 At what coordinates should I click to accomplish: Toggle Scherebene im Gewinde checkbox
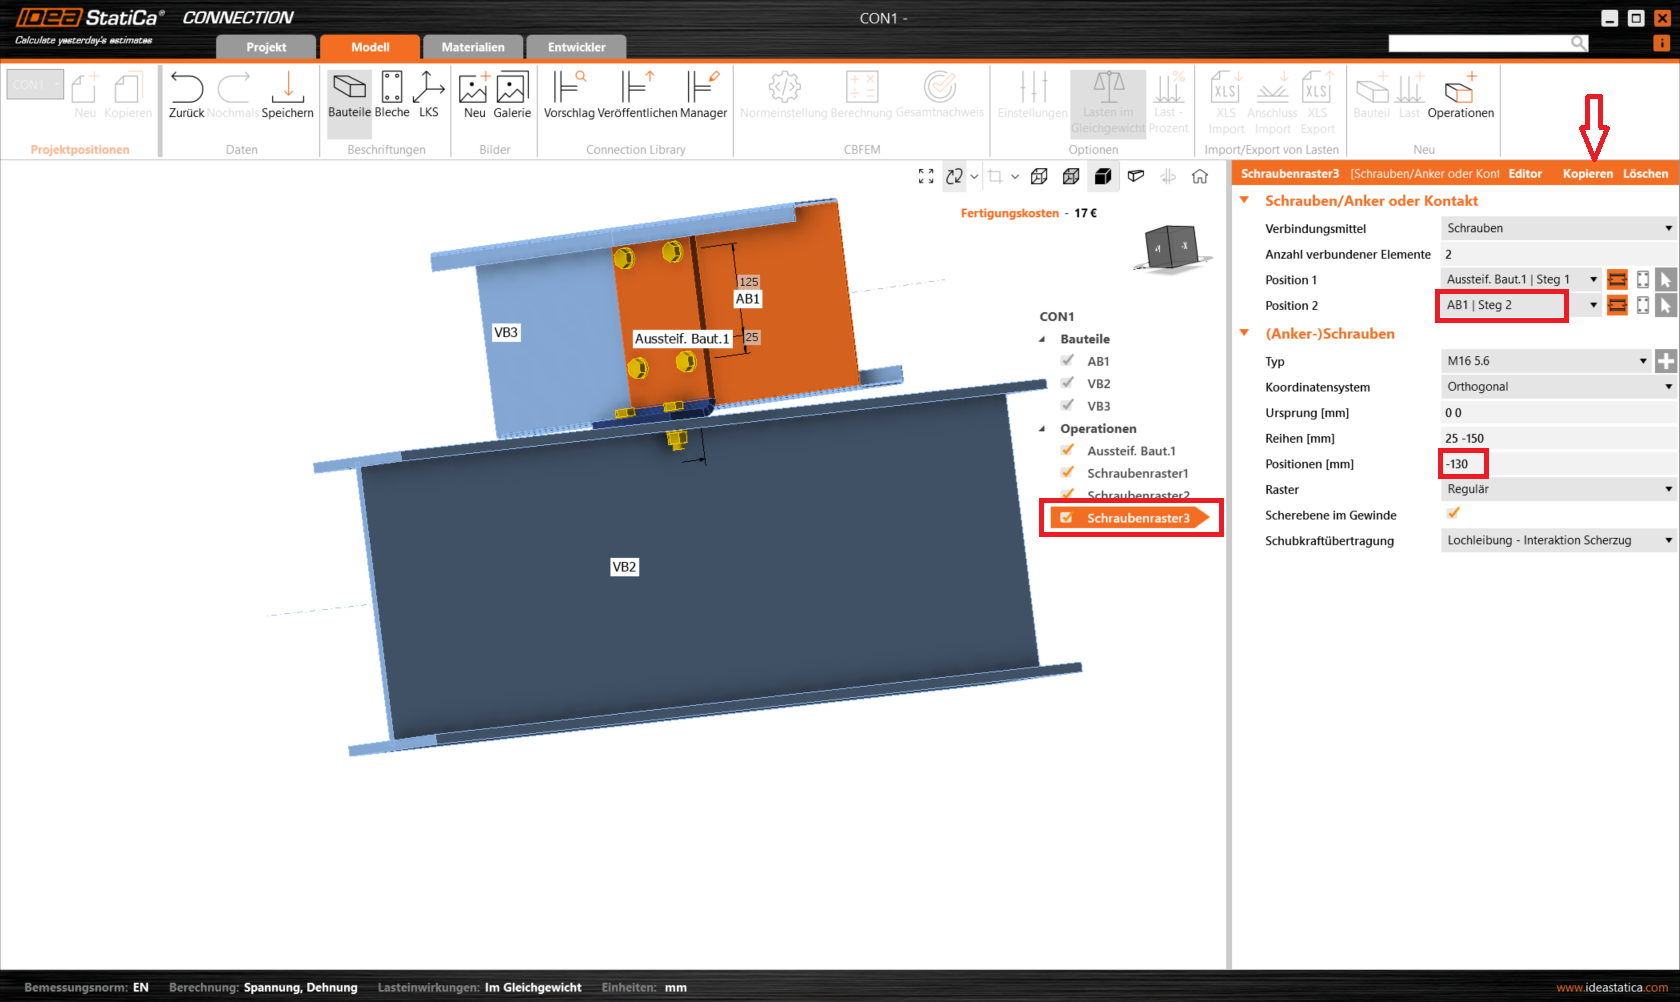pyautogui.click(x=1453, y=514)
